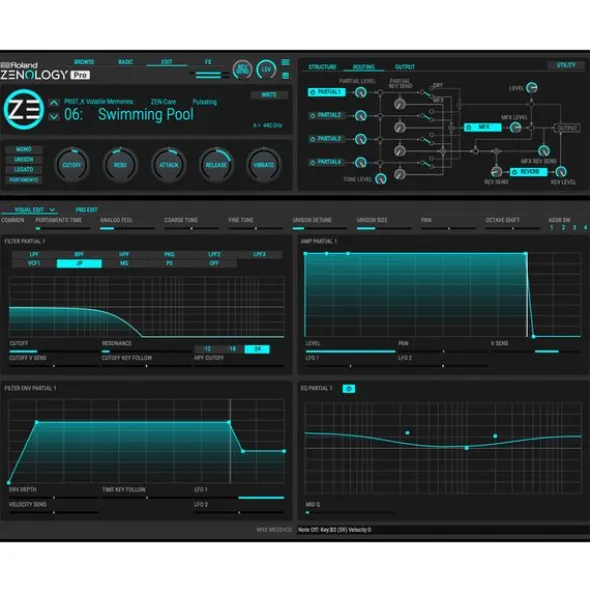Select the -12 filter slope
Viewport: 590px width, 591px height.
pos(207,349)
